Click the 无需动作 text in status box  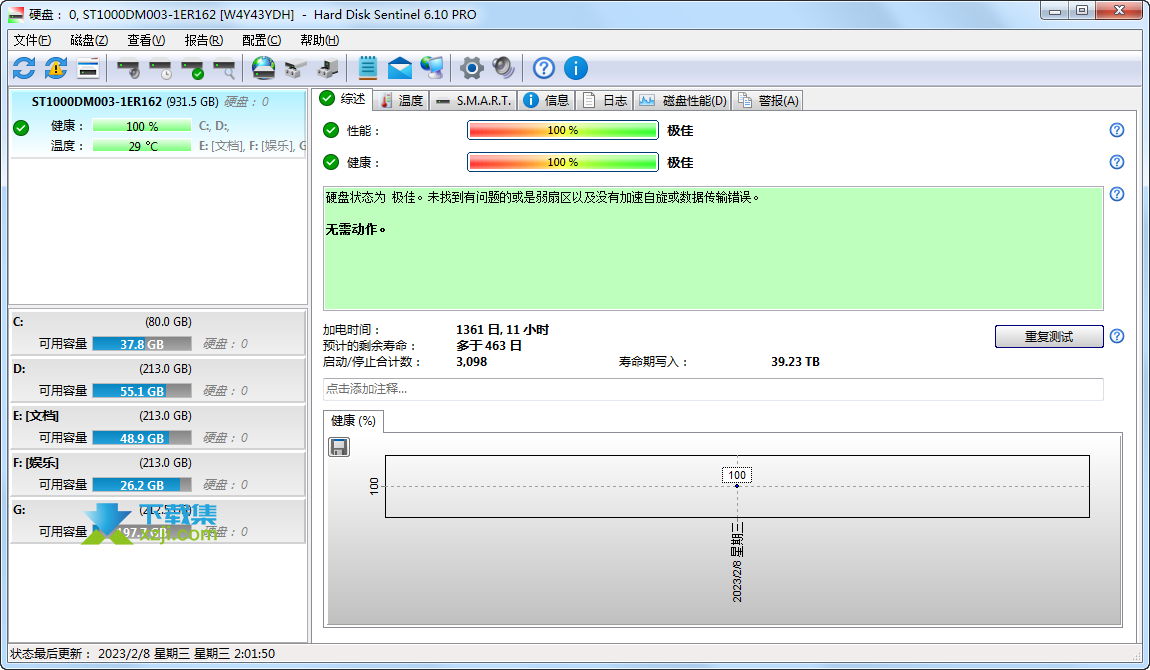[x=355, y=229]
